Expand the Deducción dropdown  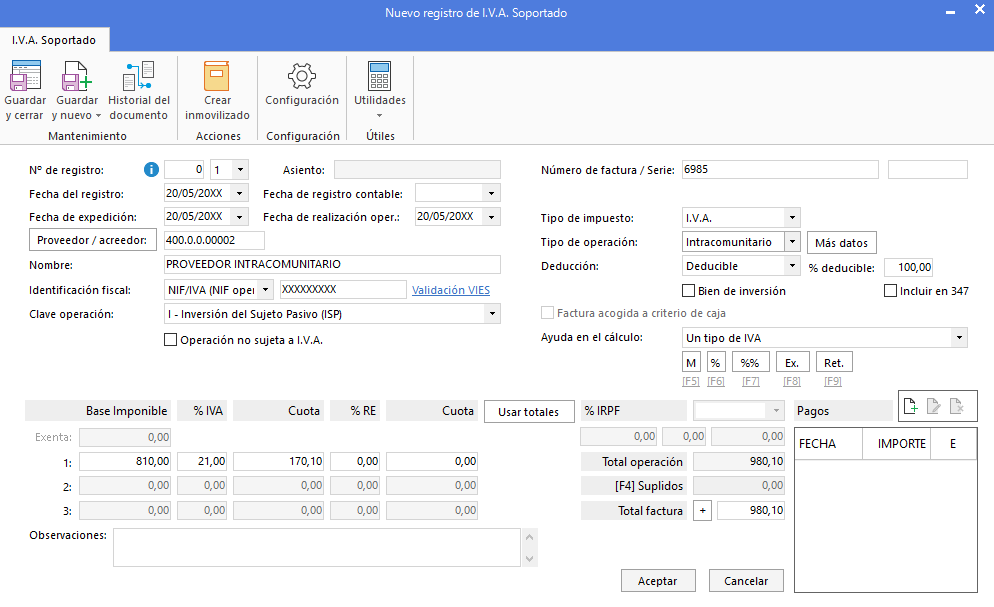pyautogui.click(x=792, y=265)
